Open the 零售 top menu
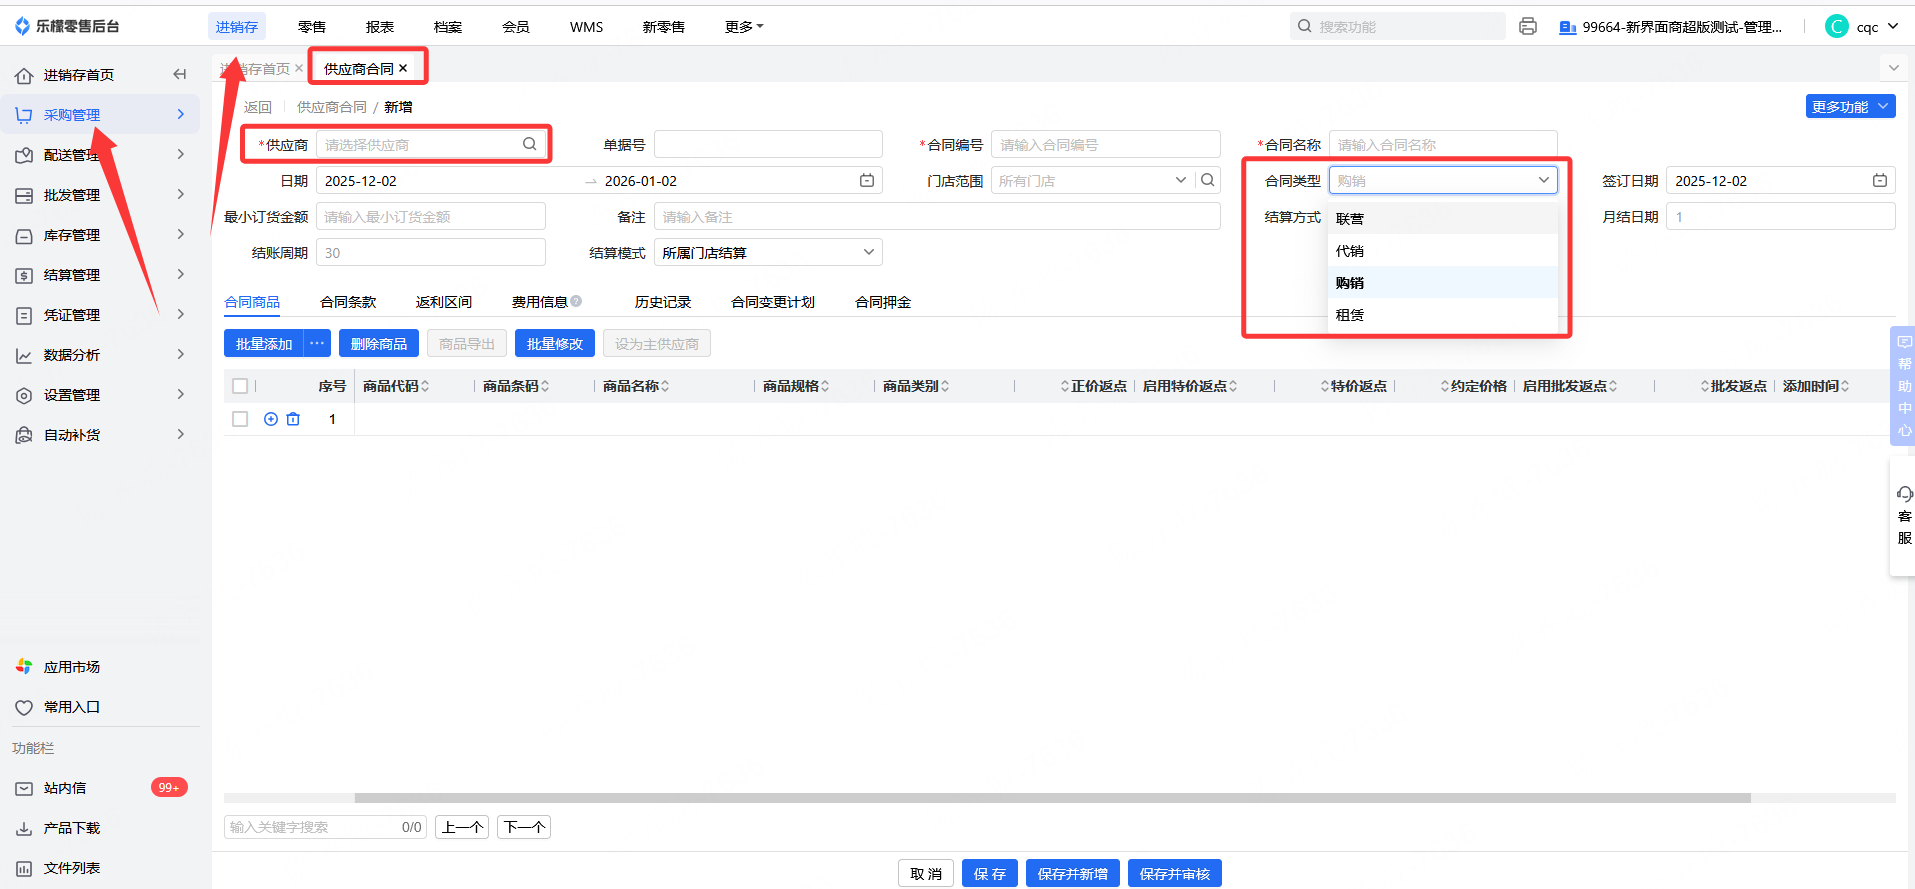This screenshot has height=889, width=1915. click(312, 27)
